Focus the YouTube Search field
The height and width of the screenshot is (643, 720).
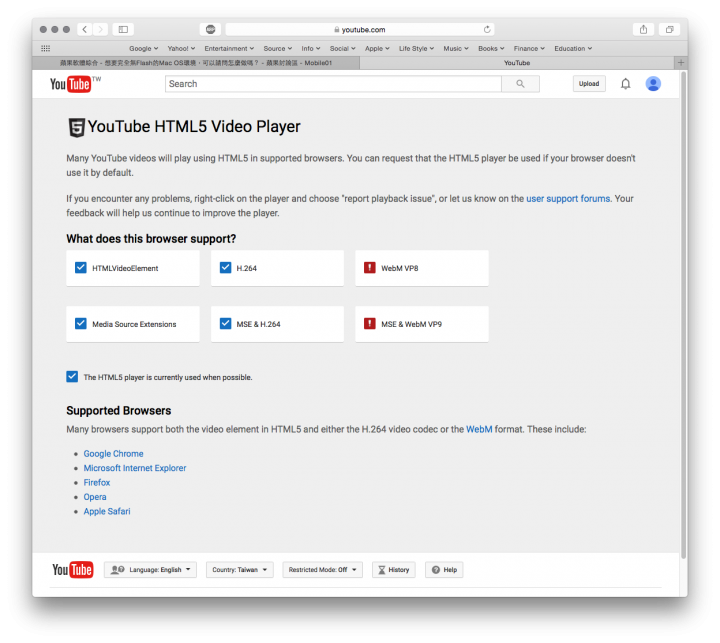pos(333,84)
